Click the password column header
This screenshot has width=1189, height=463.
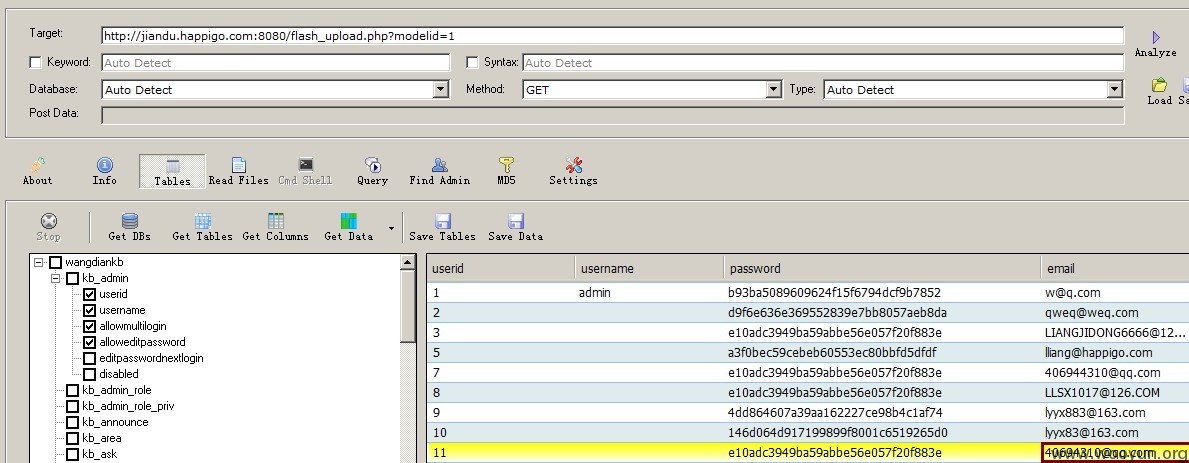click(883, 268)
